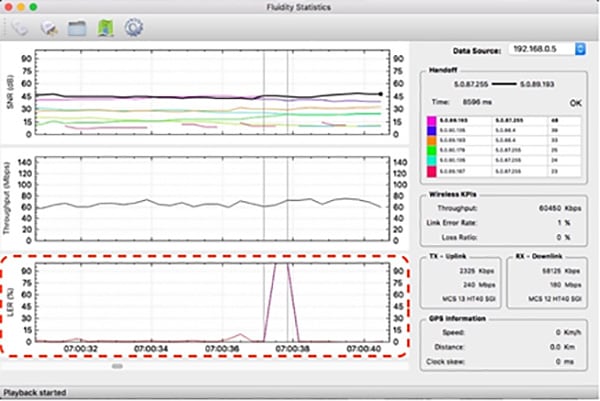Click the plug disconnect toolbar icon
This screenshot has width=600, height=401.
[x=47, y=26]
